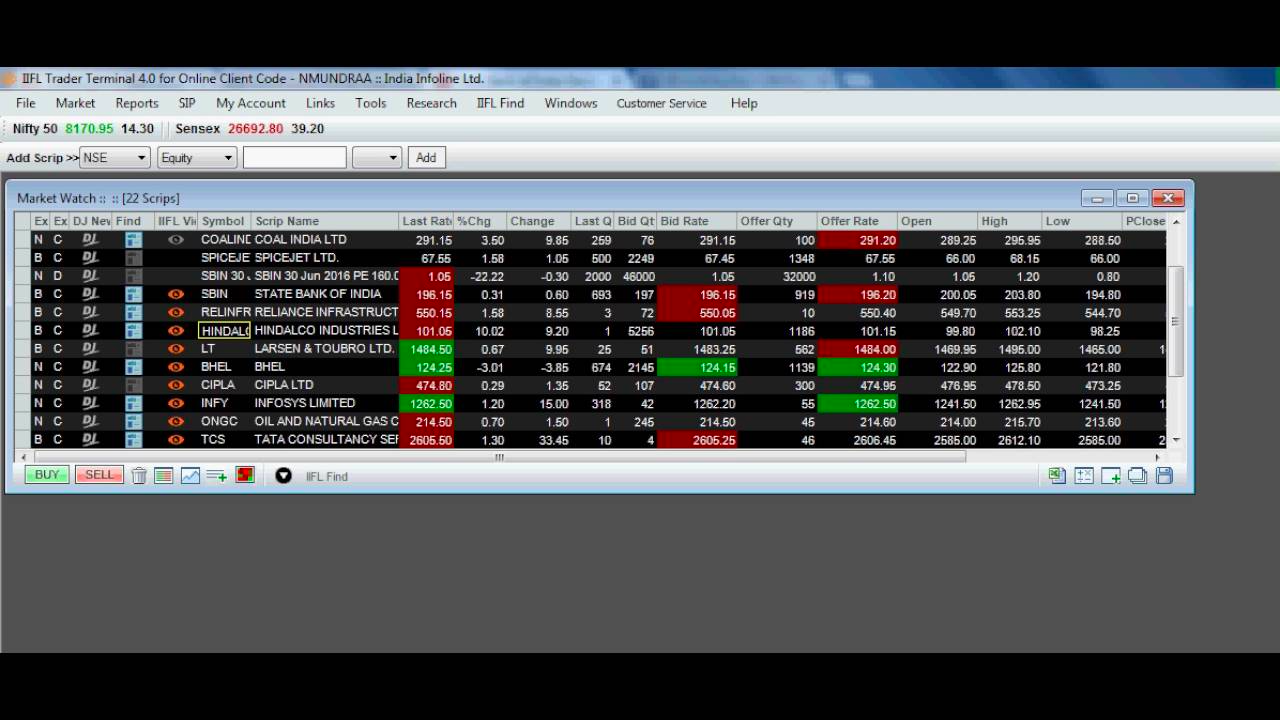This screenshot has height=720, width=1280.
Task: Click the DJ News icon in COAL INDIA row
Action: tap(90, 240)
